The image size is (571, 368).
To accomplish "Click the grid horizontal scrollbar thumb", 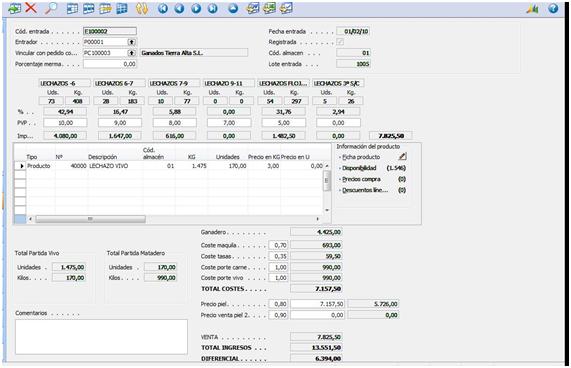I will pos(90,219).
